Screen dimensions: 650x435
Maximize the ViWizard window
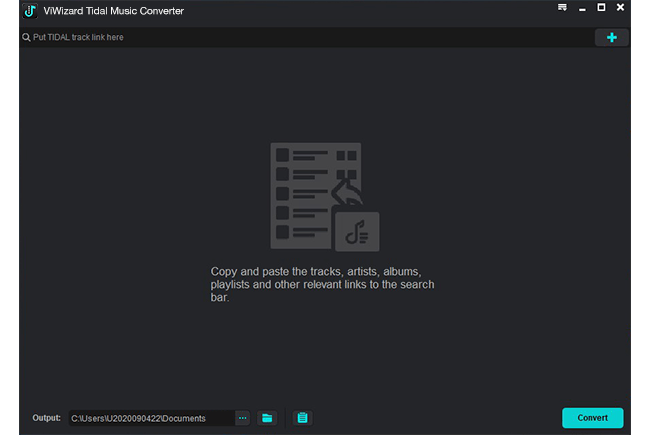coord(601,8)
